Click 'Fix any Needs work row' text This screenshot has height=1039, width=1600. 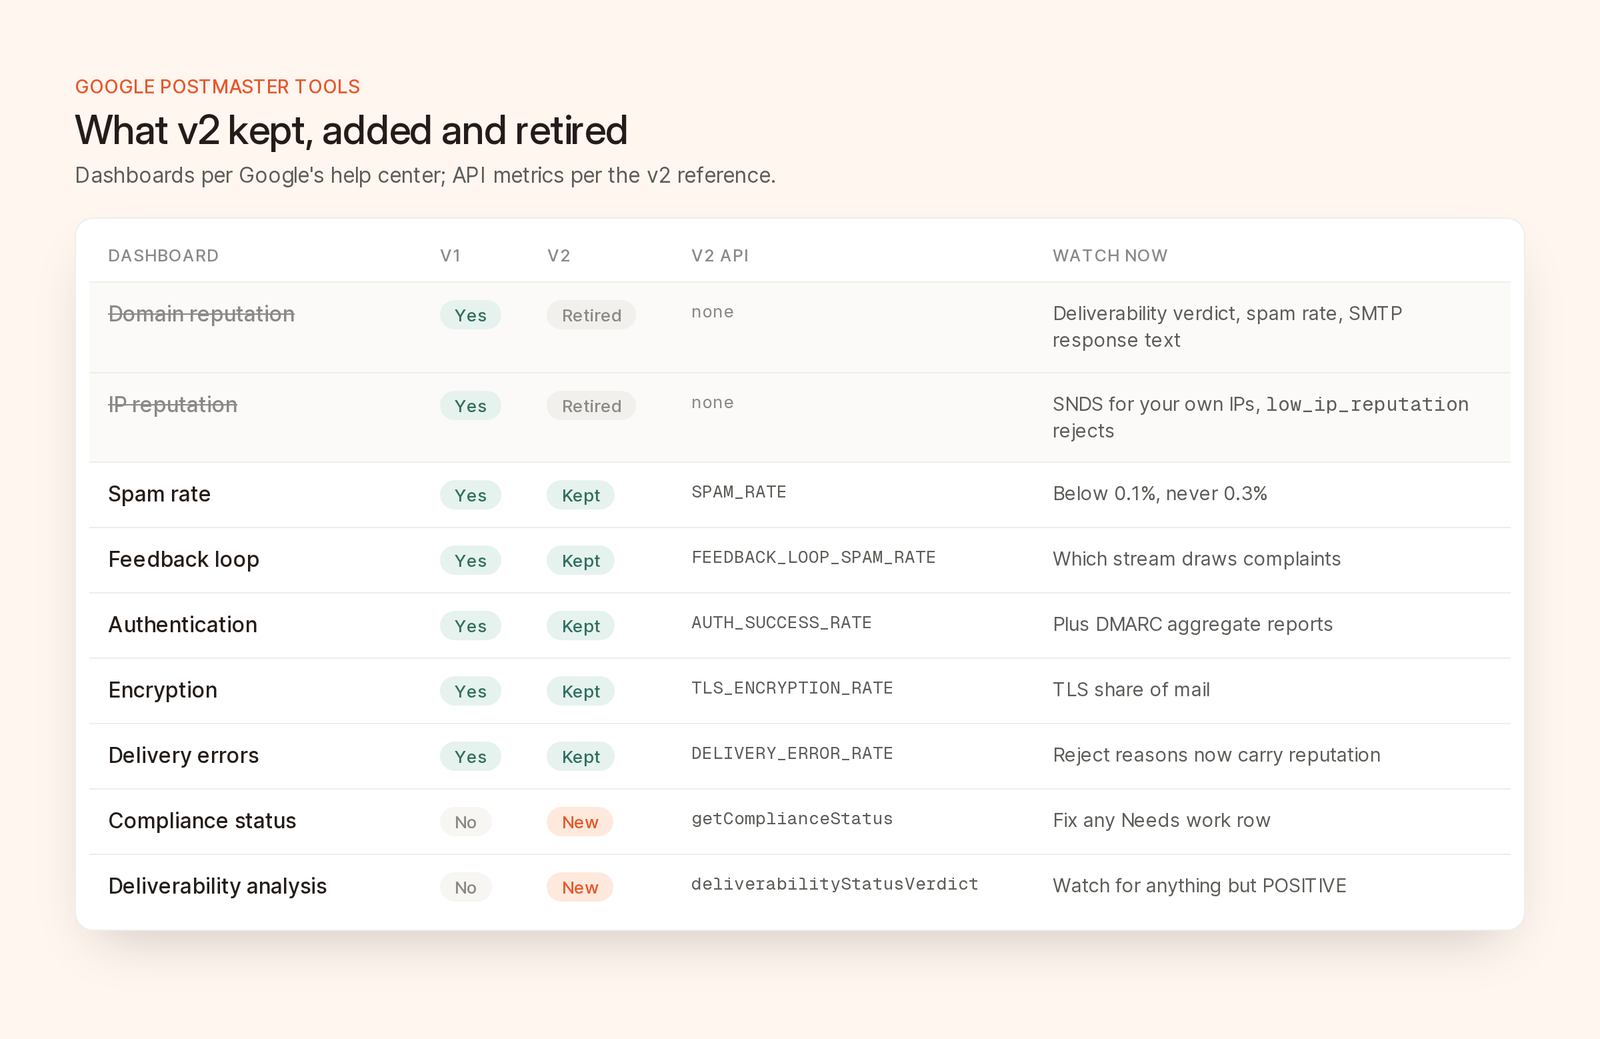[x=1161, y=820]
